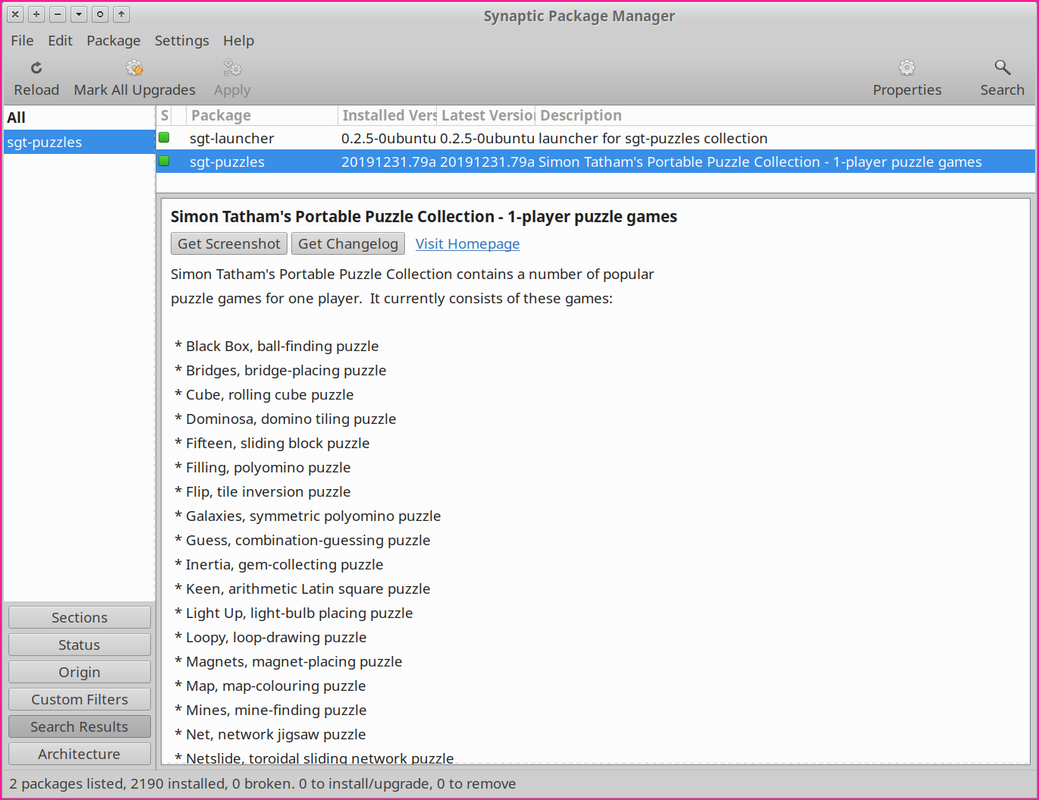The width and height of the screenshot is (1039, 800).
Task: Click the '* Keen, arithmetic Latin square puzzle' line
Action: pos(302,589)
